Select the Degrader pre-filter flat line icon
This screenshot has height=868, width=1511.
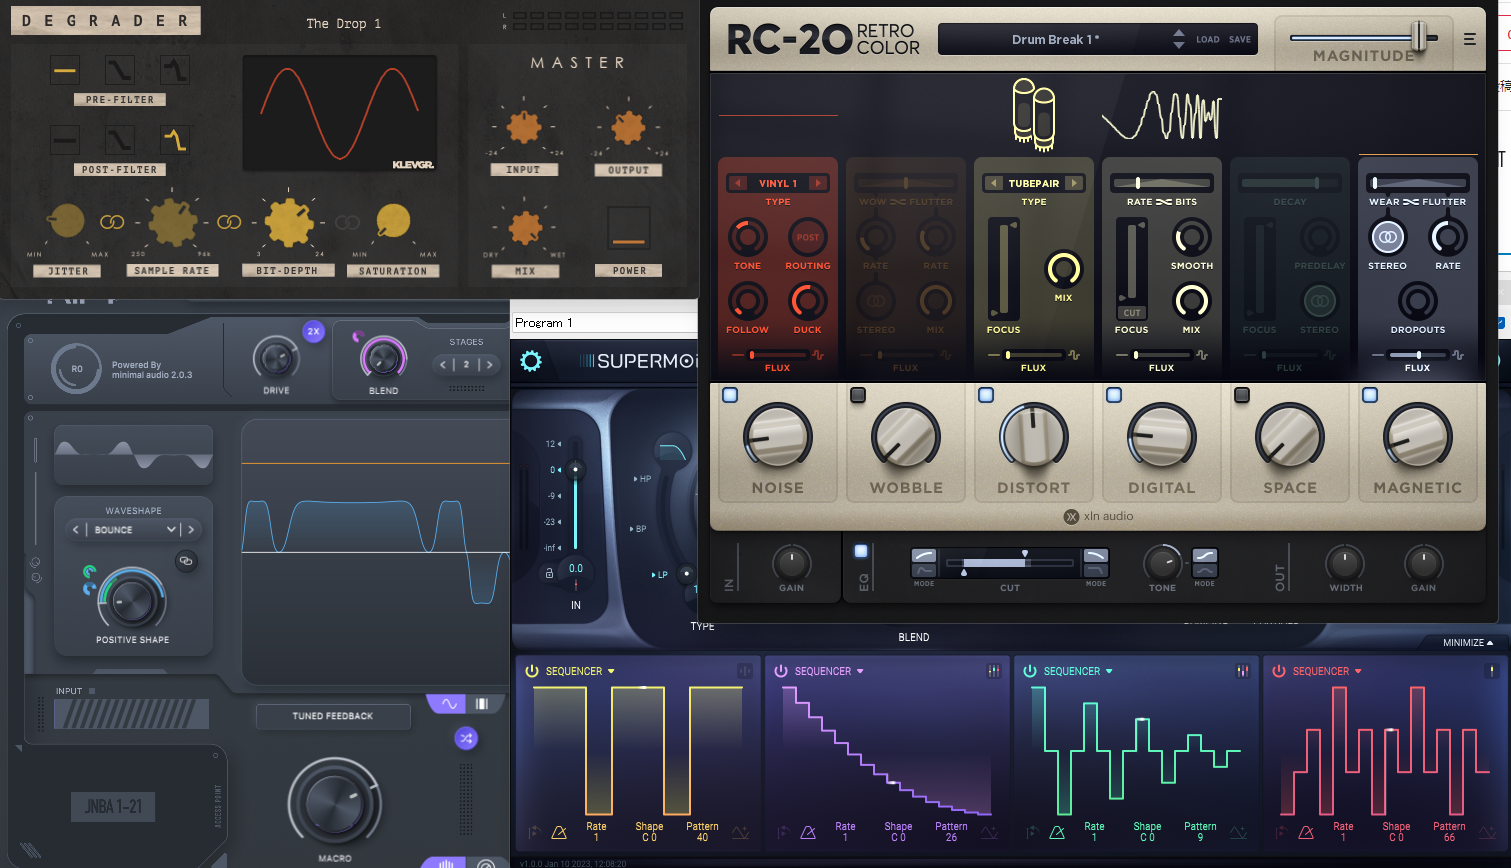point(65,70)
